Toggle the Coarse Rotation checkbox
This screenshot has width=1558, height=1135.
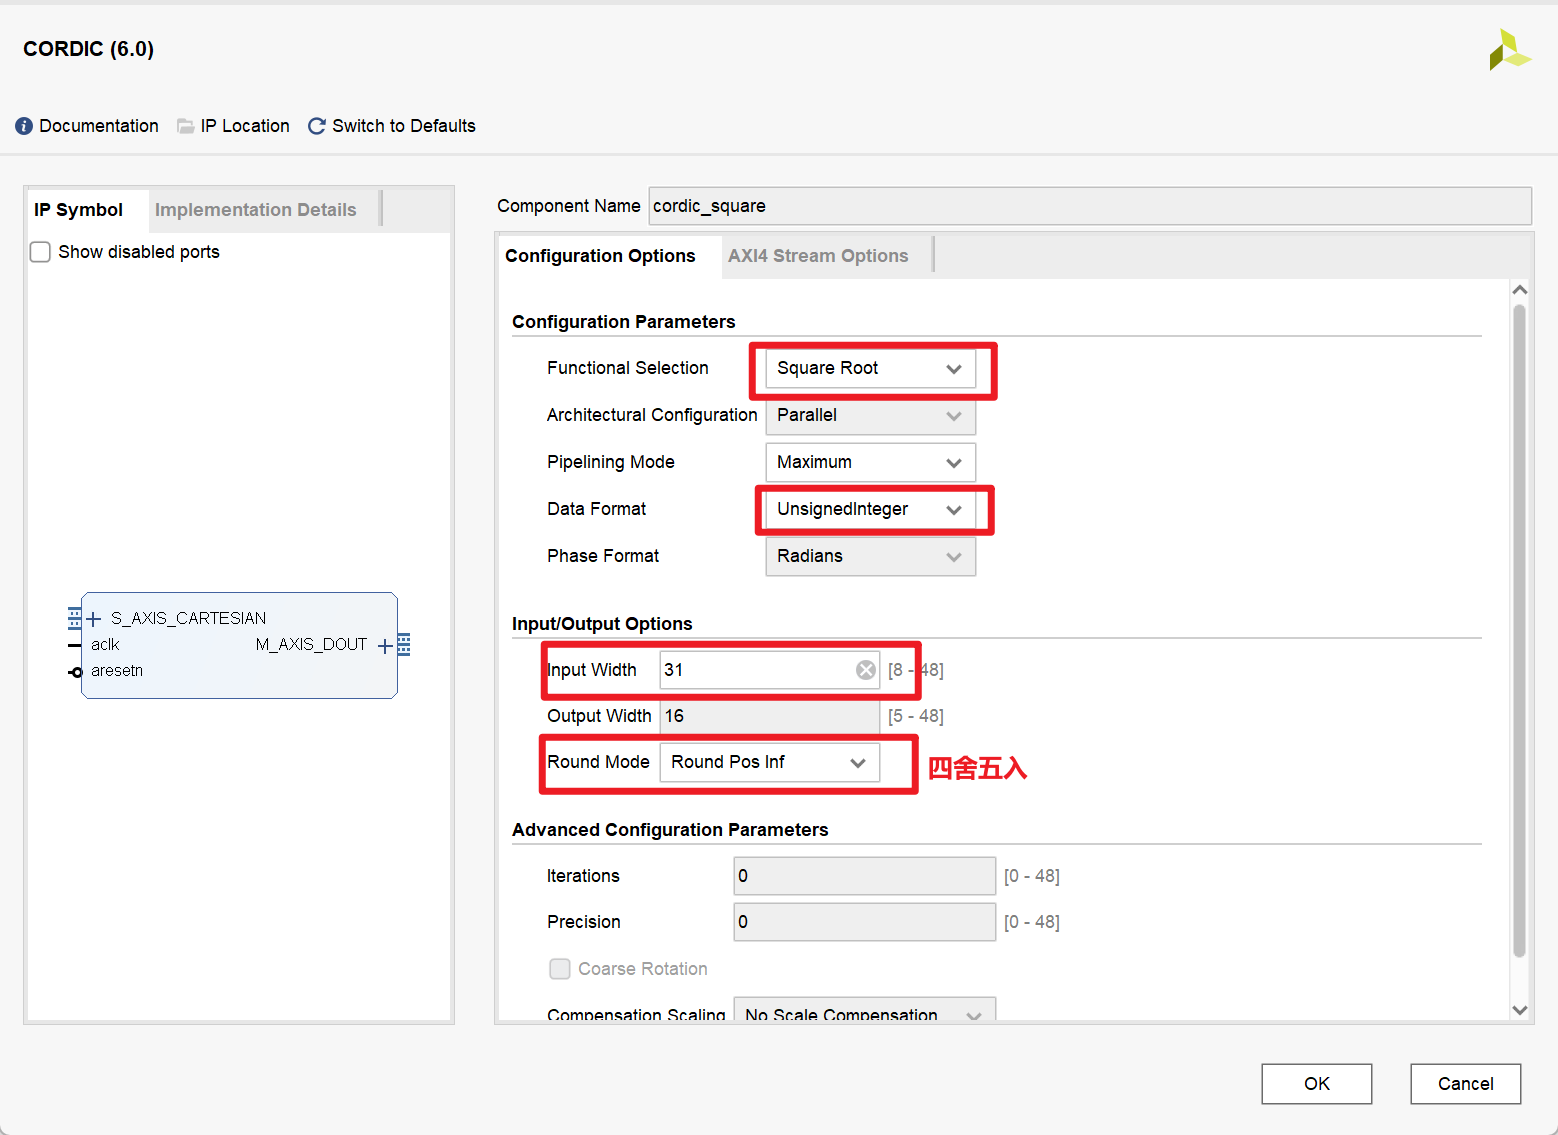(560, 969)
